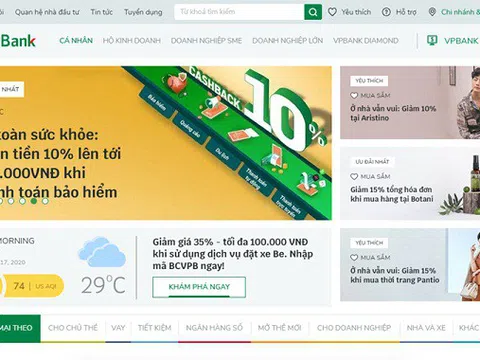
Task: Focus the Từ khoá tìm kiếm search field
Action: pos(239,12)
